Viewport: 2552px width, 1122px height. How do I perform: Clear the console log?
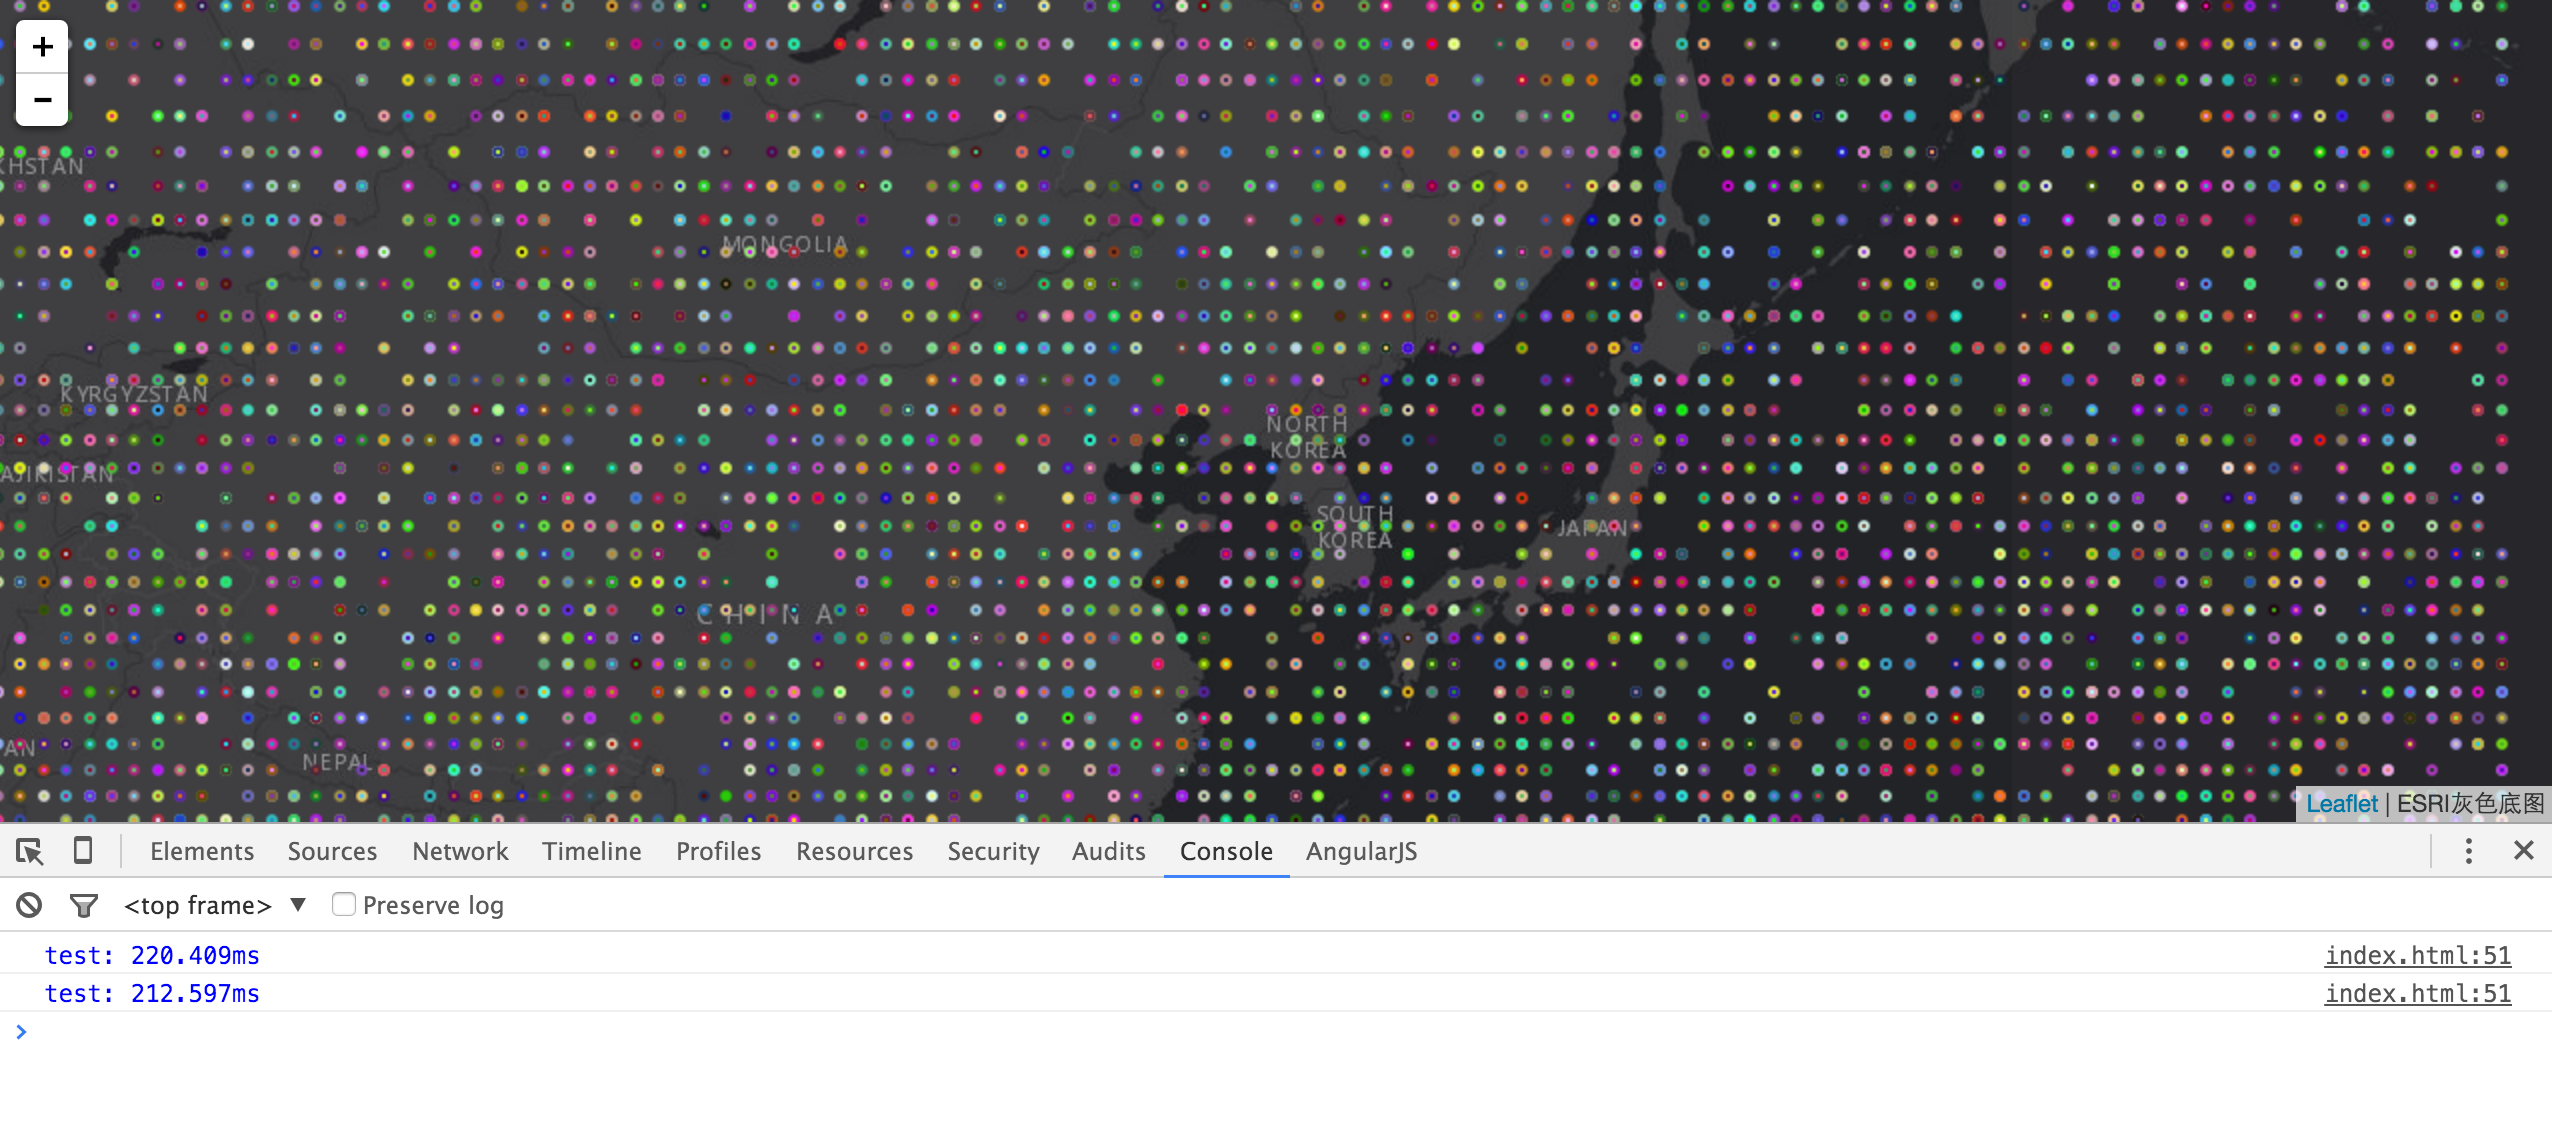[x=29, y=905]
